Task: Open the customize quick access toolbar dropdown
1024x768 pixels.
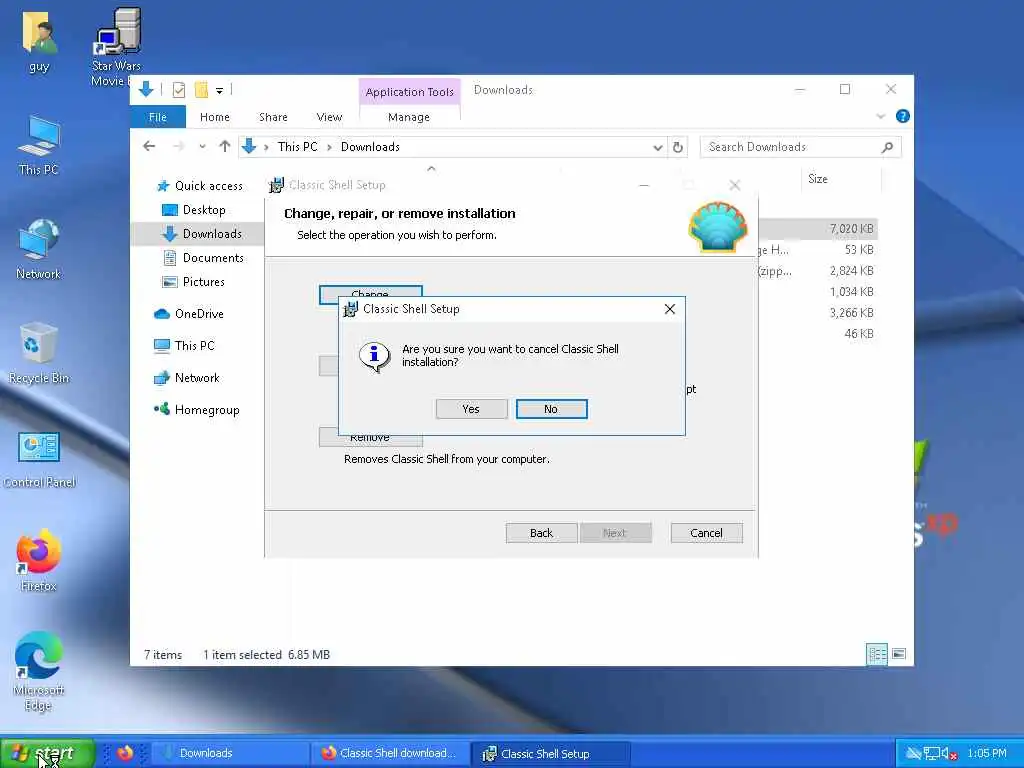Action: (219, 90)
